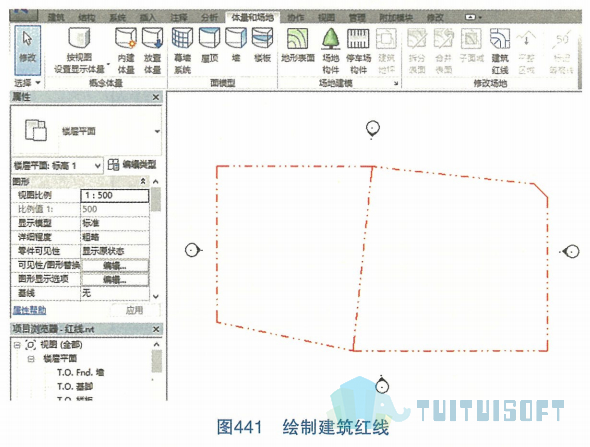Switch to the 体量和场地 ribbon tab
This screenshot has height=447, width=590.
(252, 17)
